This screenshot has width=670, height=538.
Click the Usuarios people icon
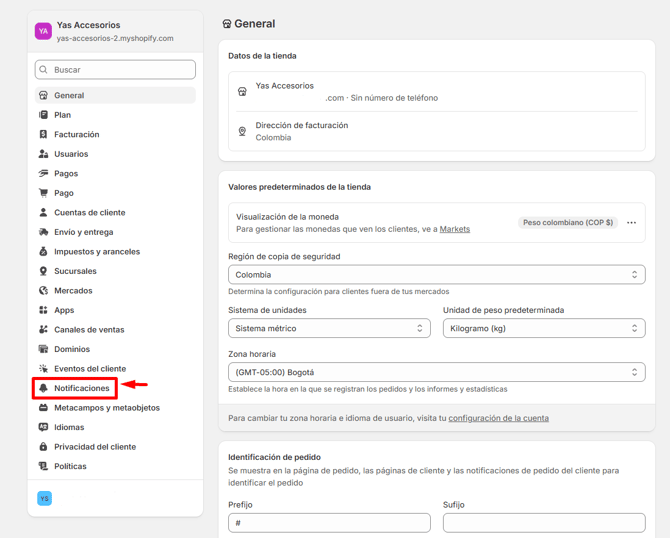tap(43, 154)
